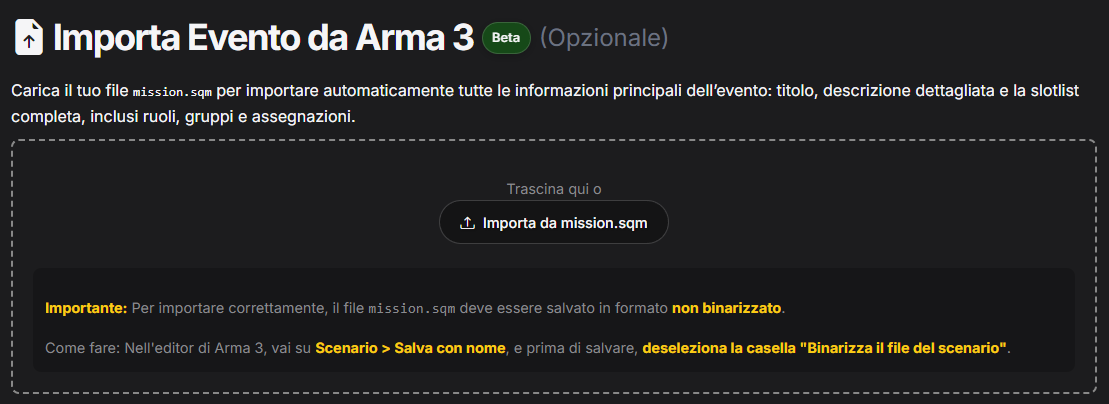Click the "(Opzionale)" label in the heading
Viewport: 1109px width, 404px height.
(x=604, y=39)
